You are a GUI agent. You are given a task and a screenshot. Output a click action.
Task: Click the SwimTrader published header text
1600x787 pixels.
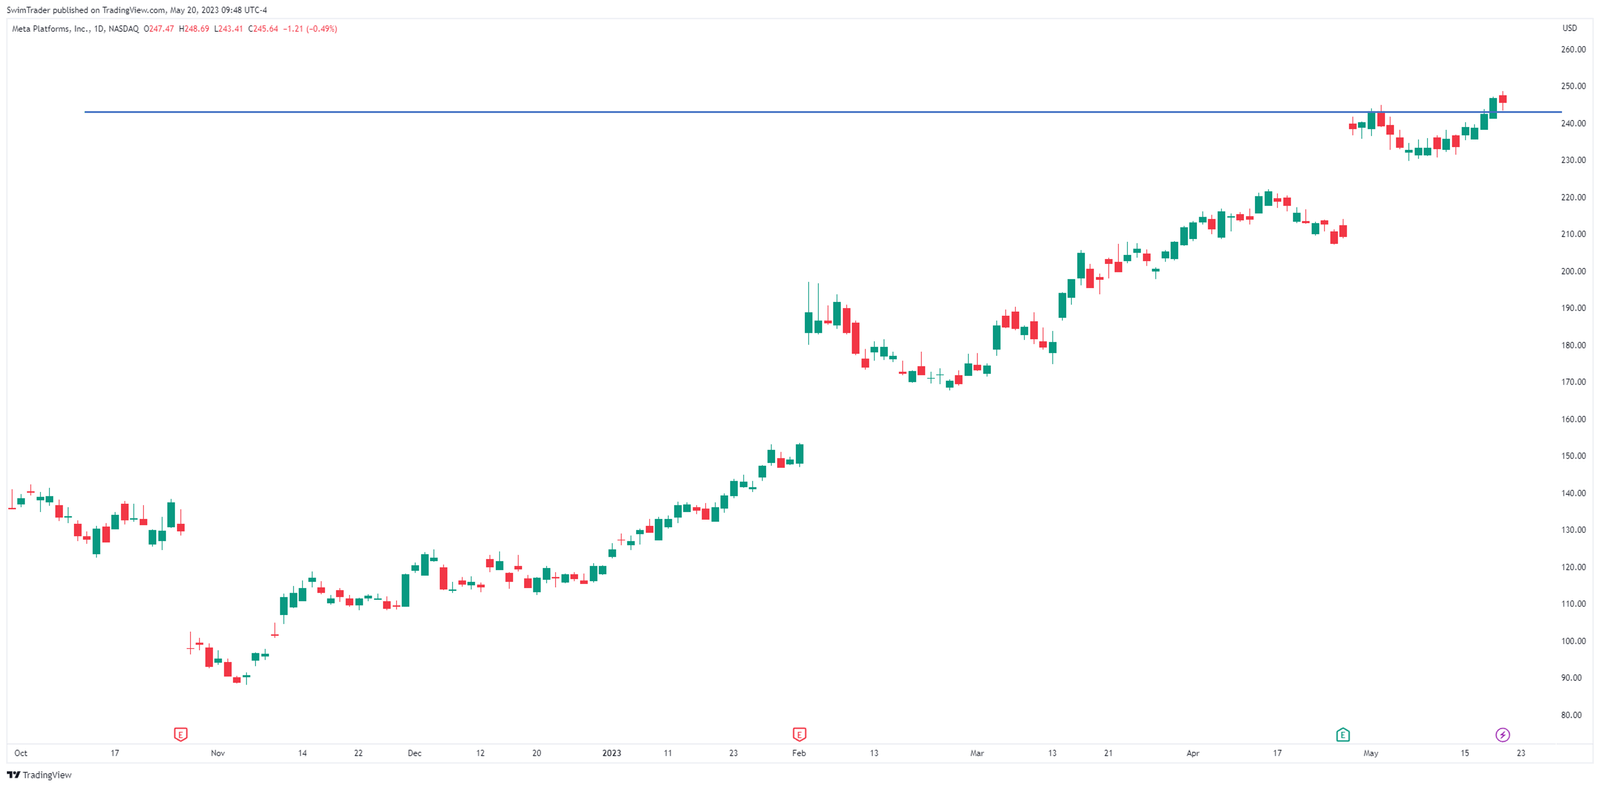pyautogui.click(x=137, y=10)
